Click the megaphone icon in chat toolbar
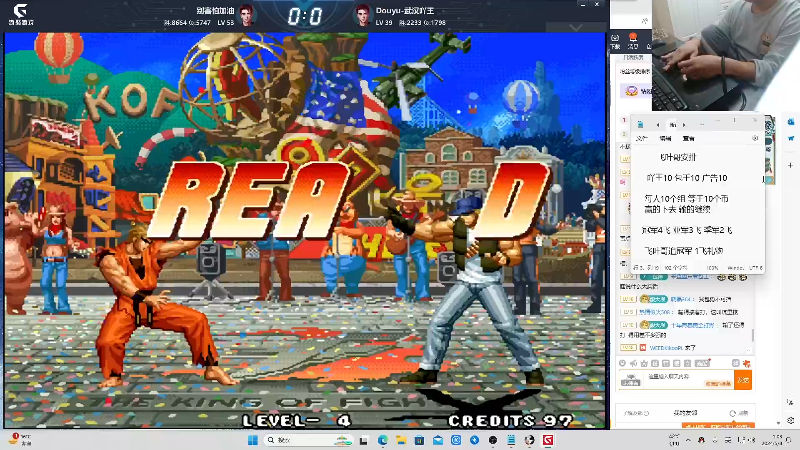 [x=633, y=363]
